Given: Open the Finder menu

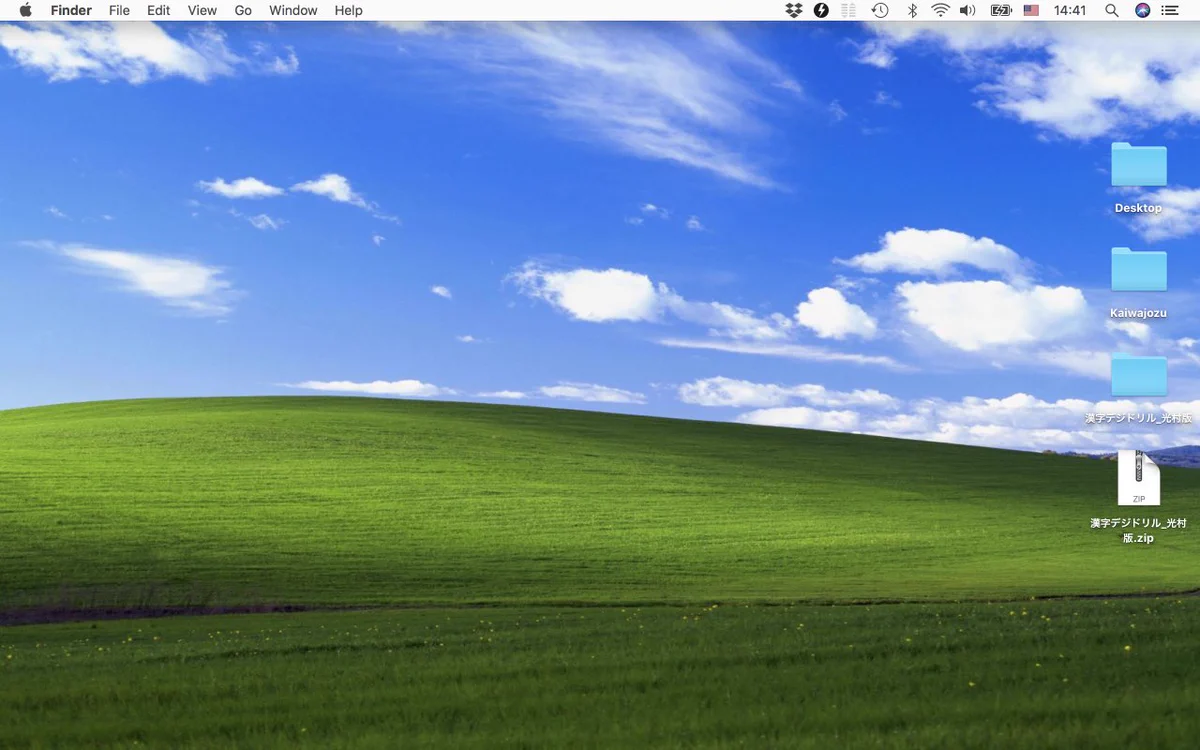Looking at the screenshot, I should click(71, 10).
